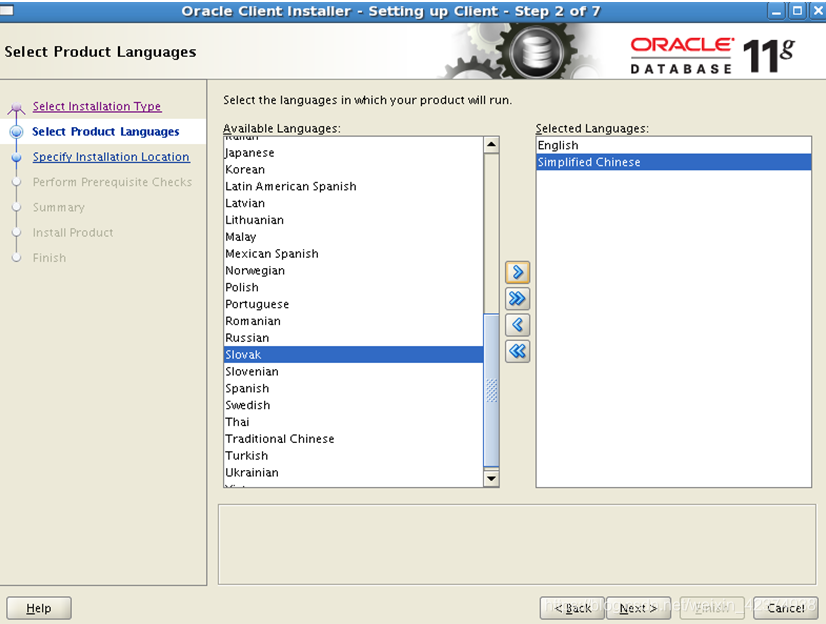Select Lithuanian in the list
This screenshot has height=624, width=826.
[x=353, y=220]
